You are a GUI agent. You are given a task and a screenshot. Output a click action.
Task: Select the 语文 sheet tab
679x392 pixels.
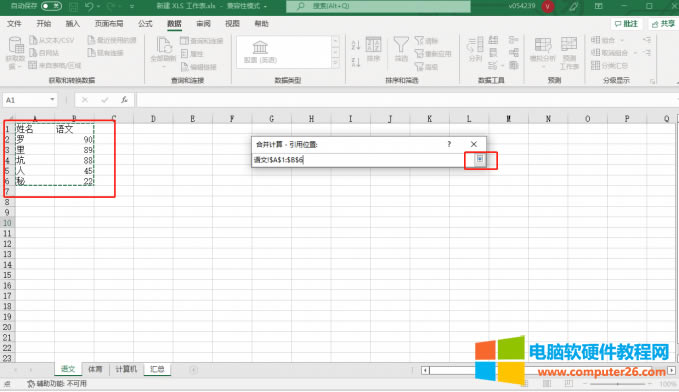coord(68,369)
